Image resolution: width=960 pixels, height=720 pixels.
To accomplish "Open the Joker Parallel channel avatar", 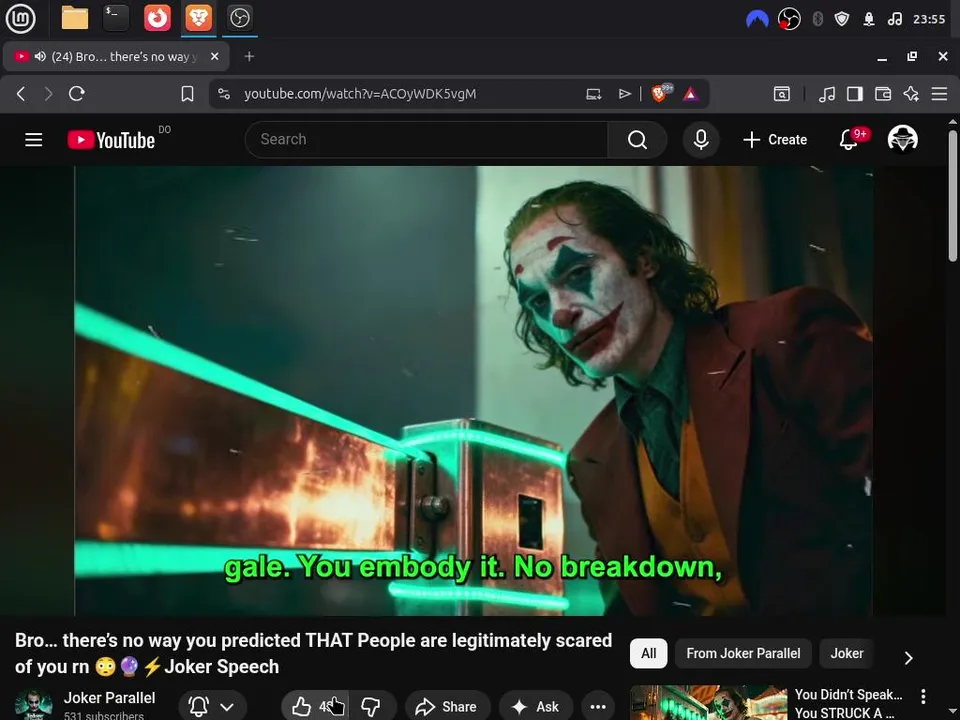I will 34,705.
